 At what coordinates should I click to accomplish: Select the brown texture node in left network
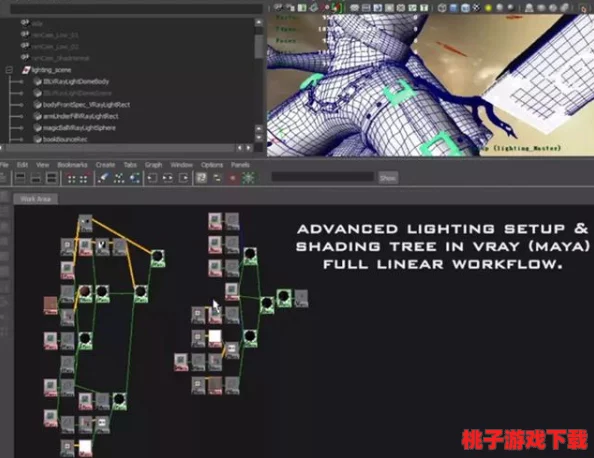tap(50, 305)
